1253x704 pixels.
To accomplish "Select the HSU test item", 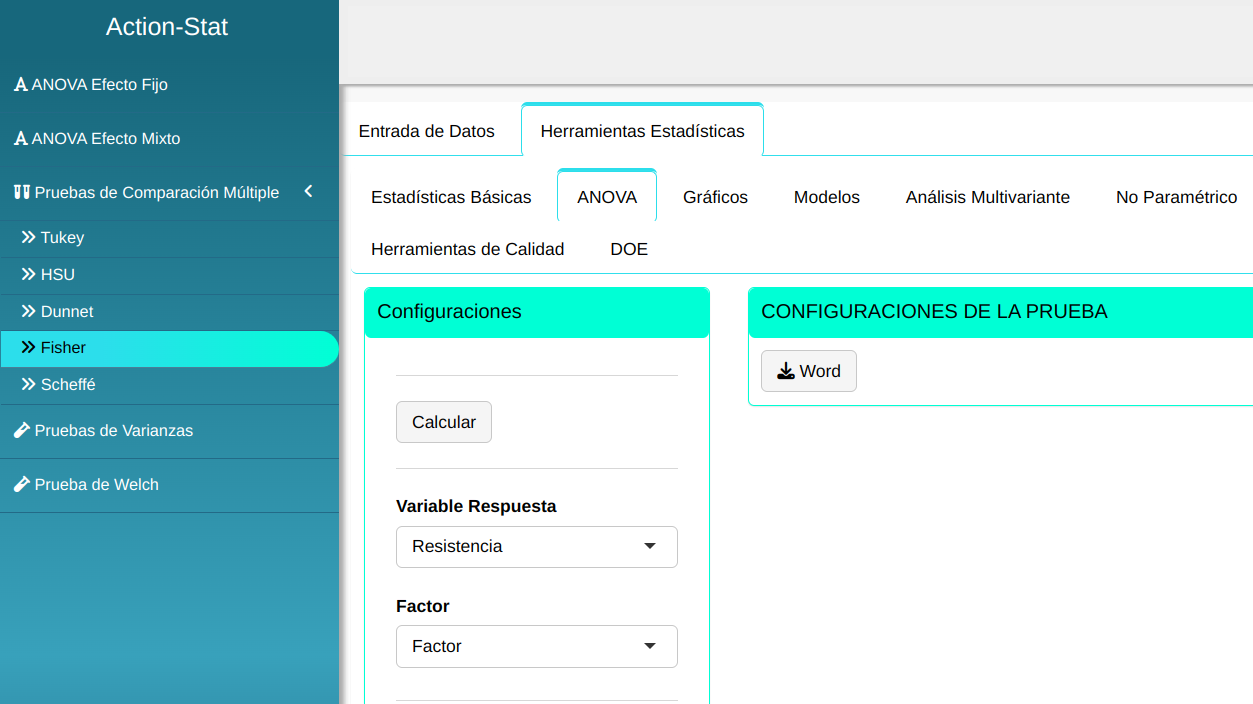I will coord(57,275).
